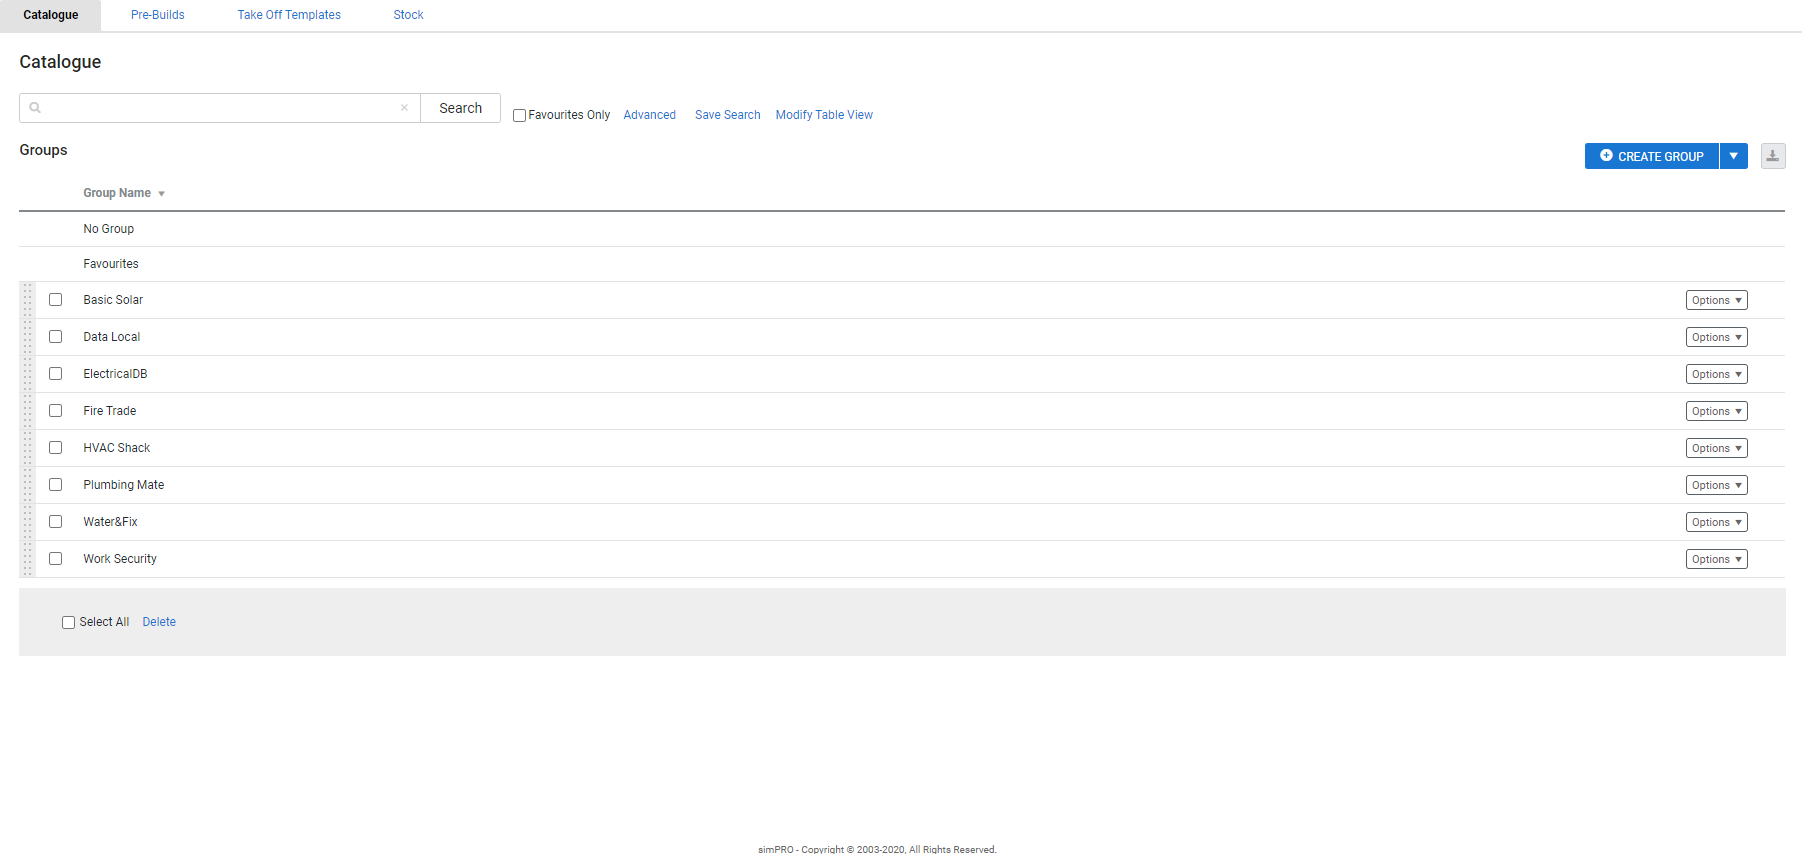This screenshot has height=854, width=1802.
Task: Tick the Plumbing Mate checkbox
Action: (56, 485)
